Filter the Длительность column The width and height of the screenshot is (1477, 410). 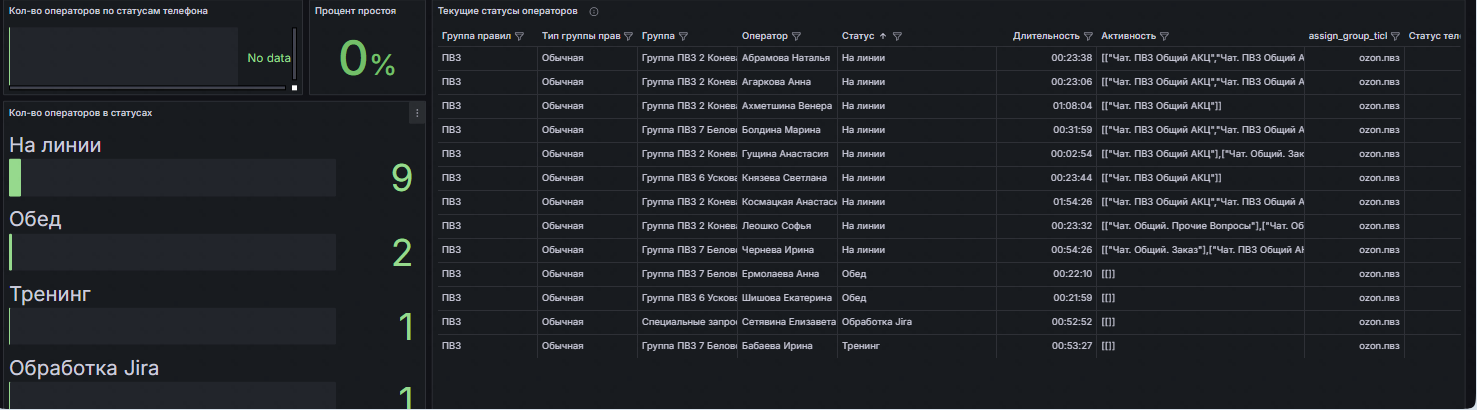pyautogui.click(x=1088, y=36)
